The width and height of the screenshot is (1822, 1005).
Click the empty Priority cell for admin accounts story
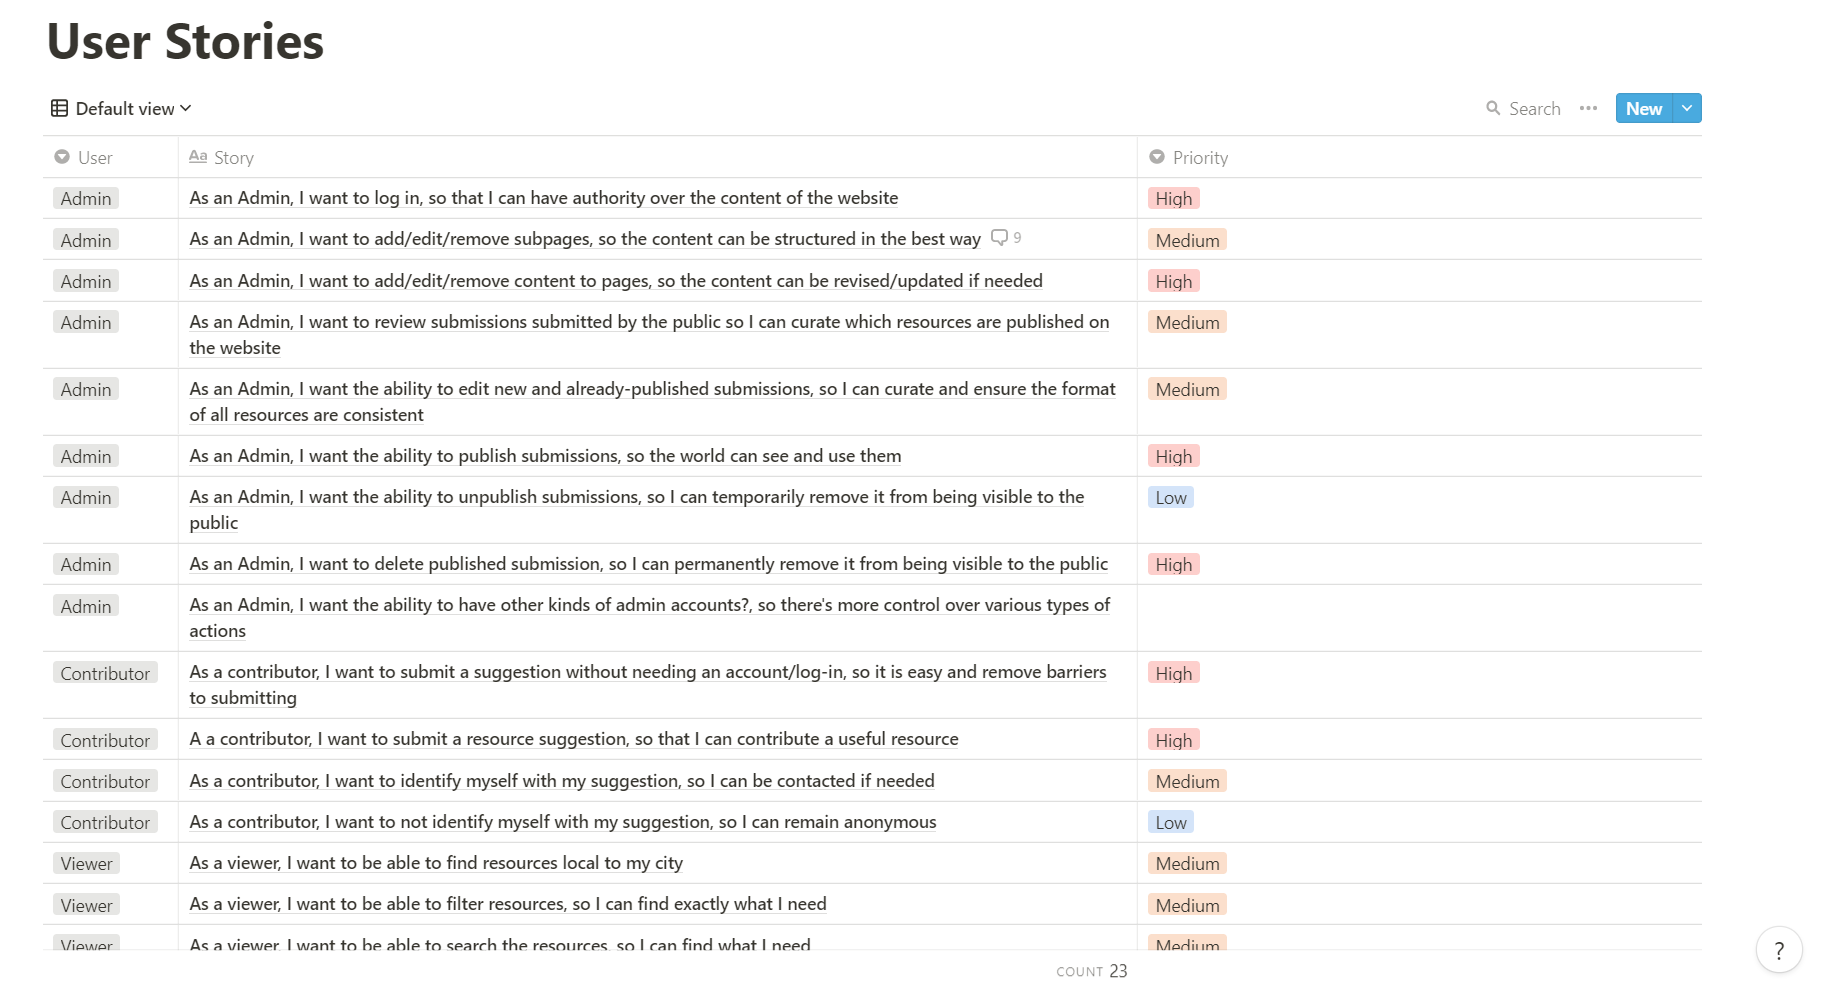tap(1418, 617)
